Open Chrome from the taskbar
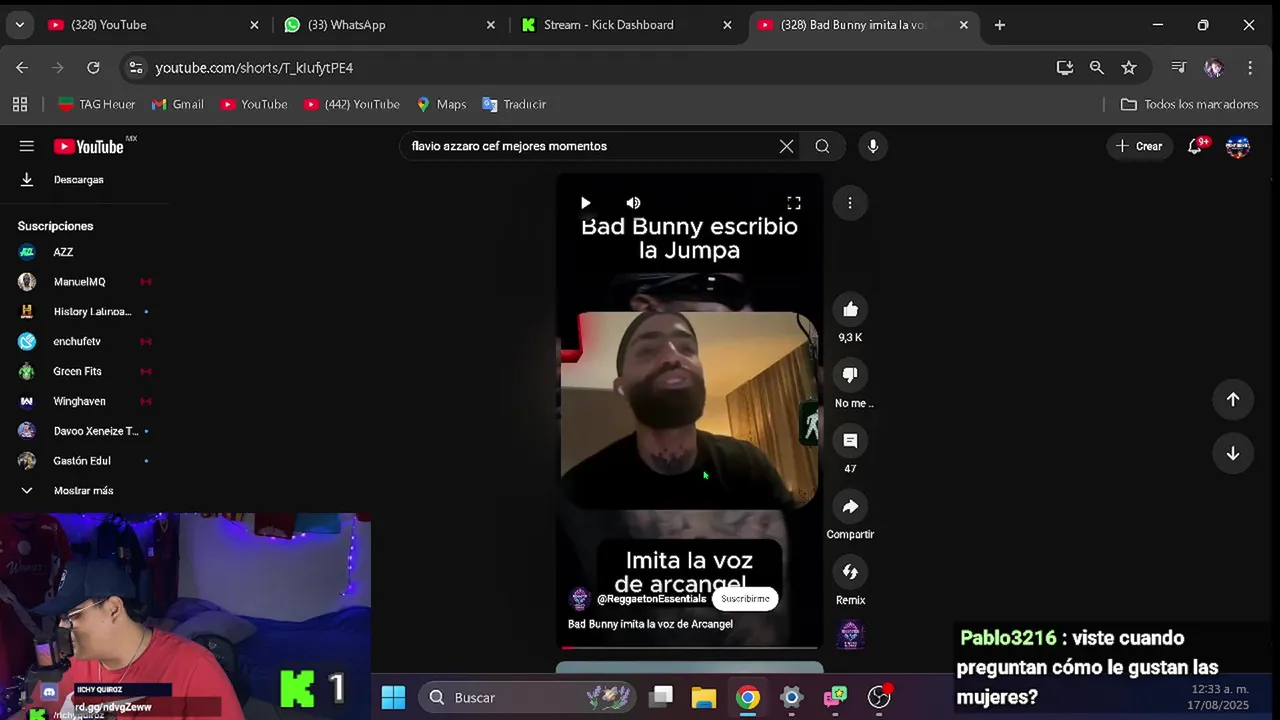 point(748,697)
